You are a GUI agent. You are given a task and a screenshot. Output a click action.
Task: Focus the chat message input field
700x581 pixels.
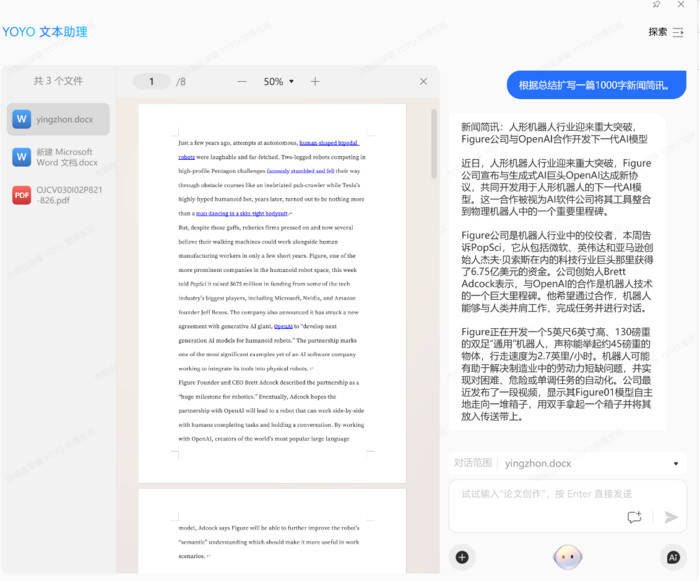(x=567, y=494)
